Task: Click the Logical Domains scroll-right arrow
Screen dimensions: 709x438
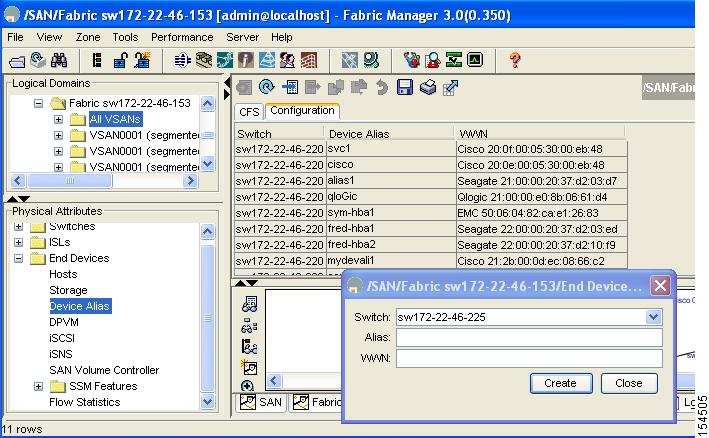Action: coord(190,181)
